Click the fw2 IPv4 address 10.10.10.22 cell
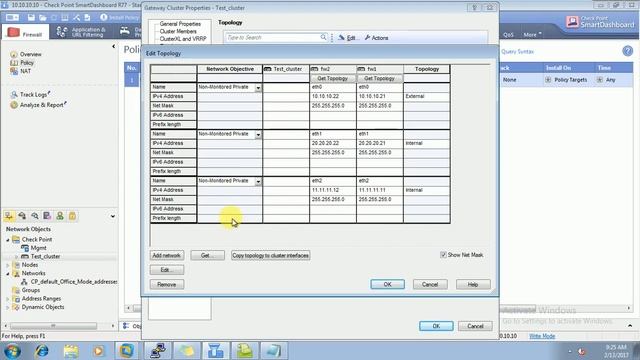This screenshot has height=360, width=640. pyautogui.click(x=333, y=96)
